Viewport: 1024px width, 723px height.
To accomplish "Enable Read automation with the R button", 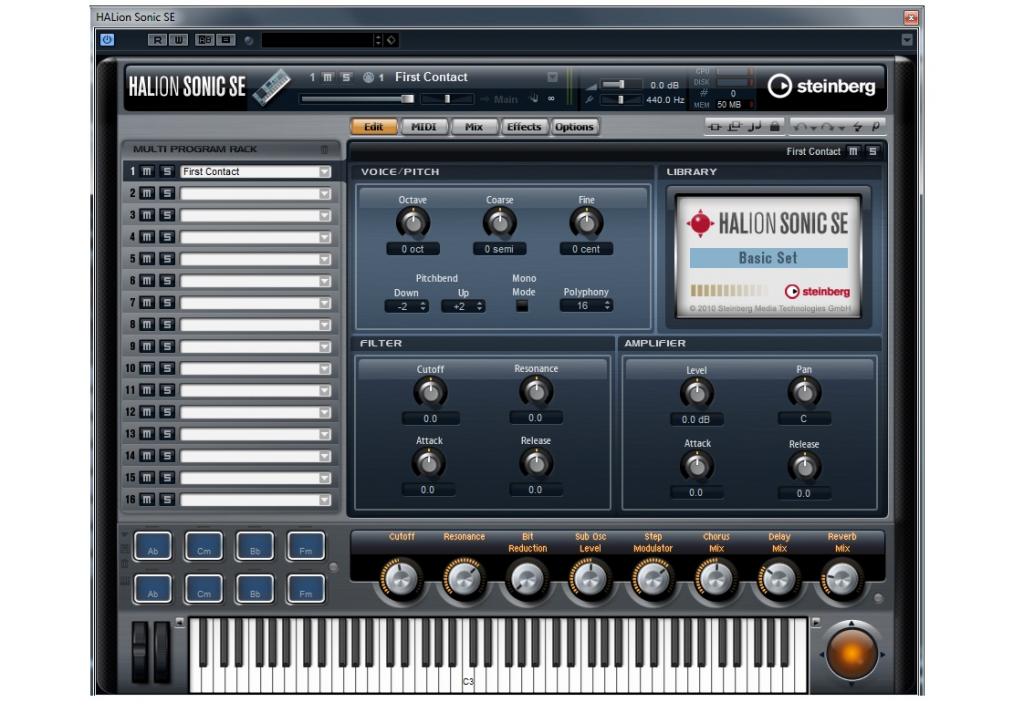I will point(157,40).
